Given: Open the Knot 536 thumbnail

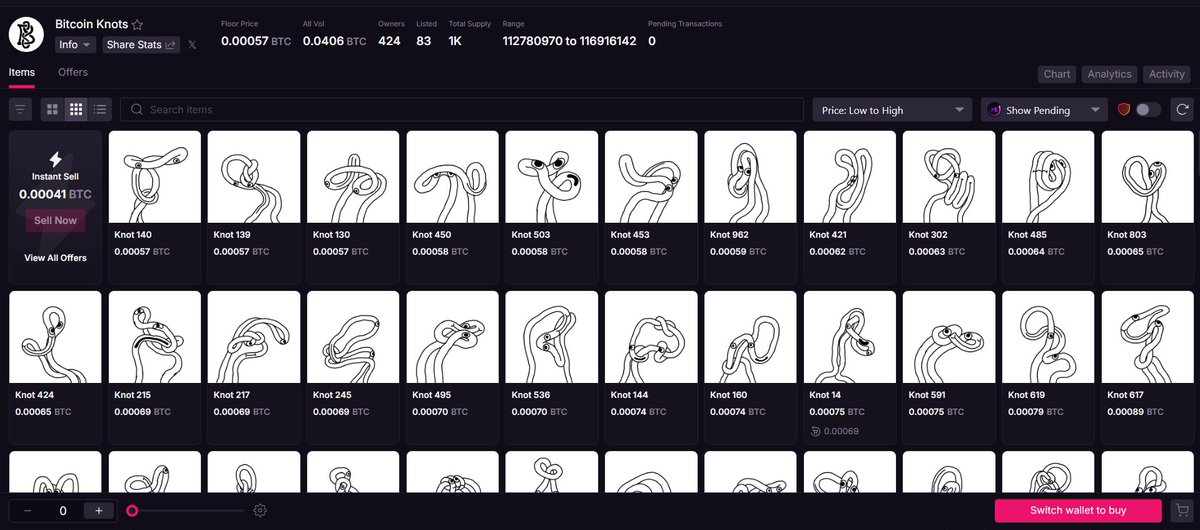Looking at the screenshot, I should (552, 337).
